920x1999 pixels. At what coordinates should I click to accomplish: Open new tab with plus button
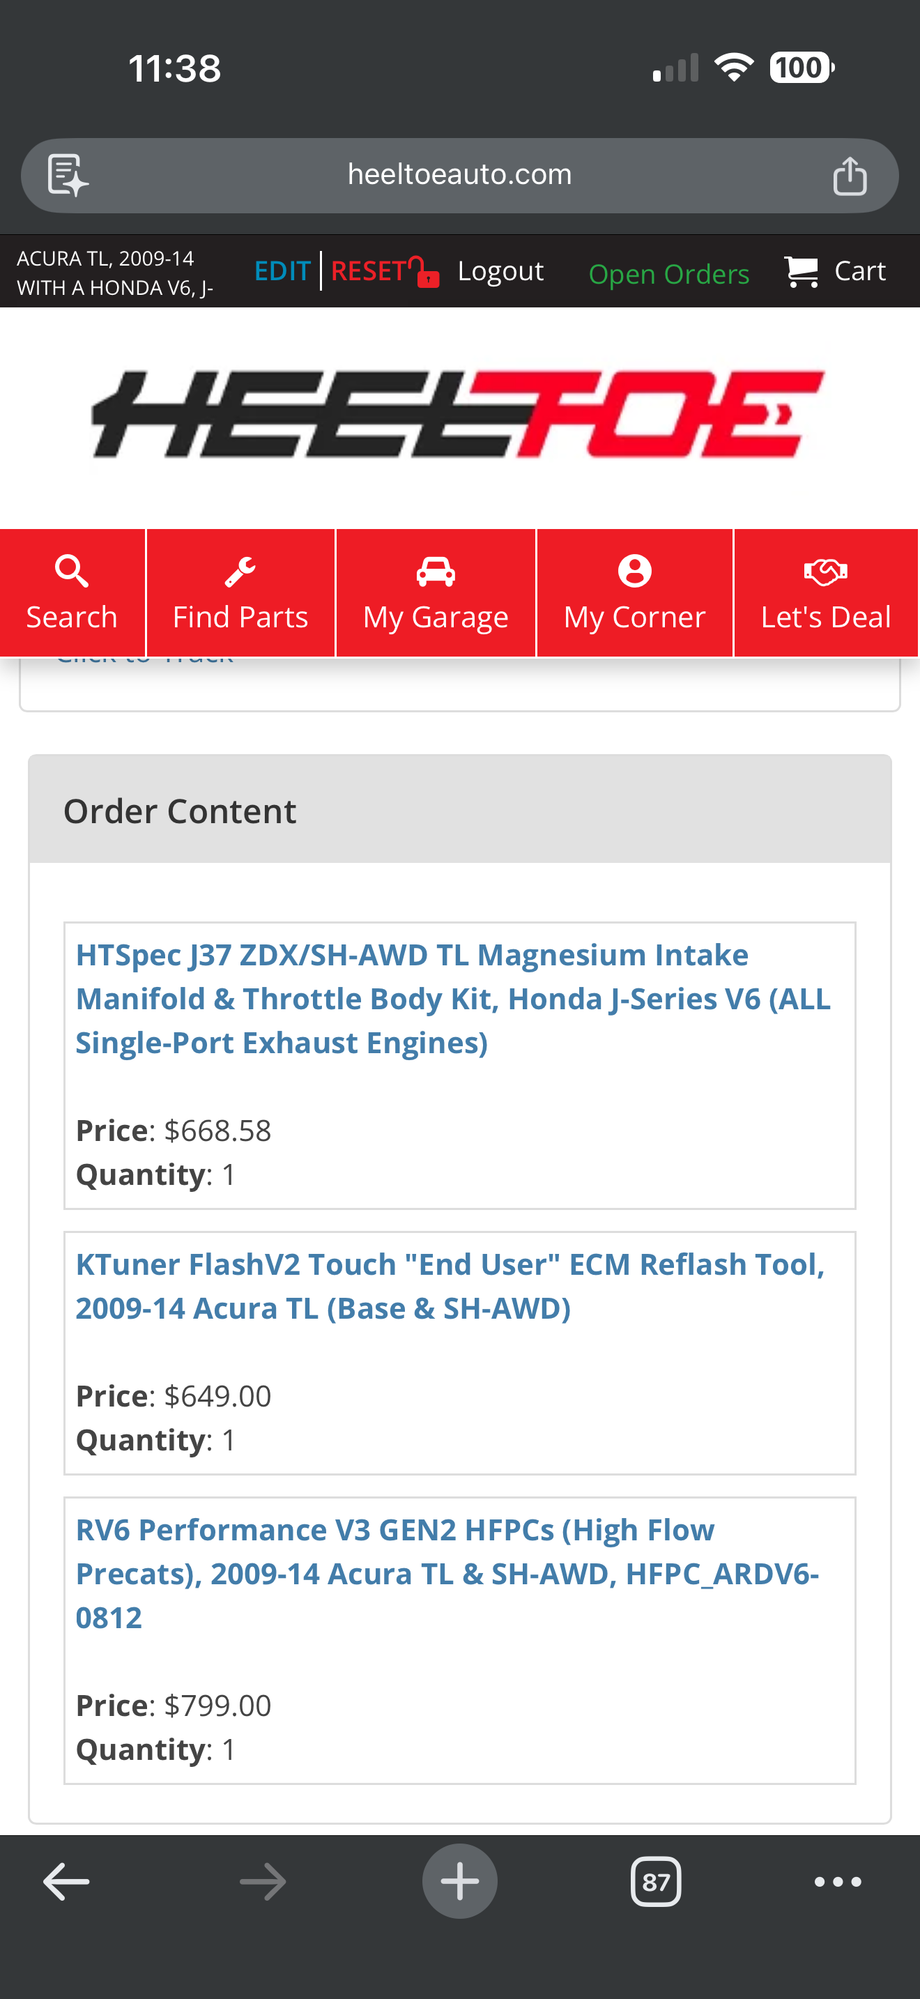460,1882
